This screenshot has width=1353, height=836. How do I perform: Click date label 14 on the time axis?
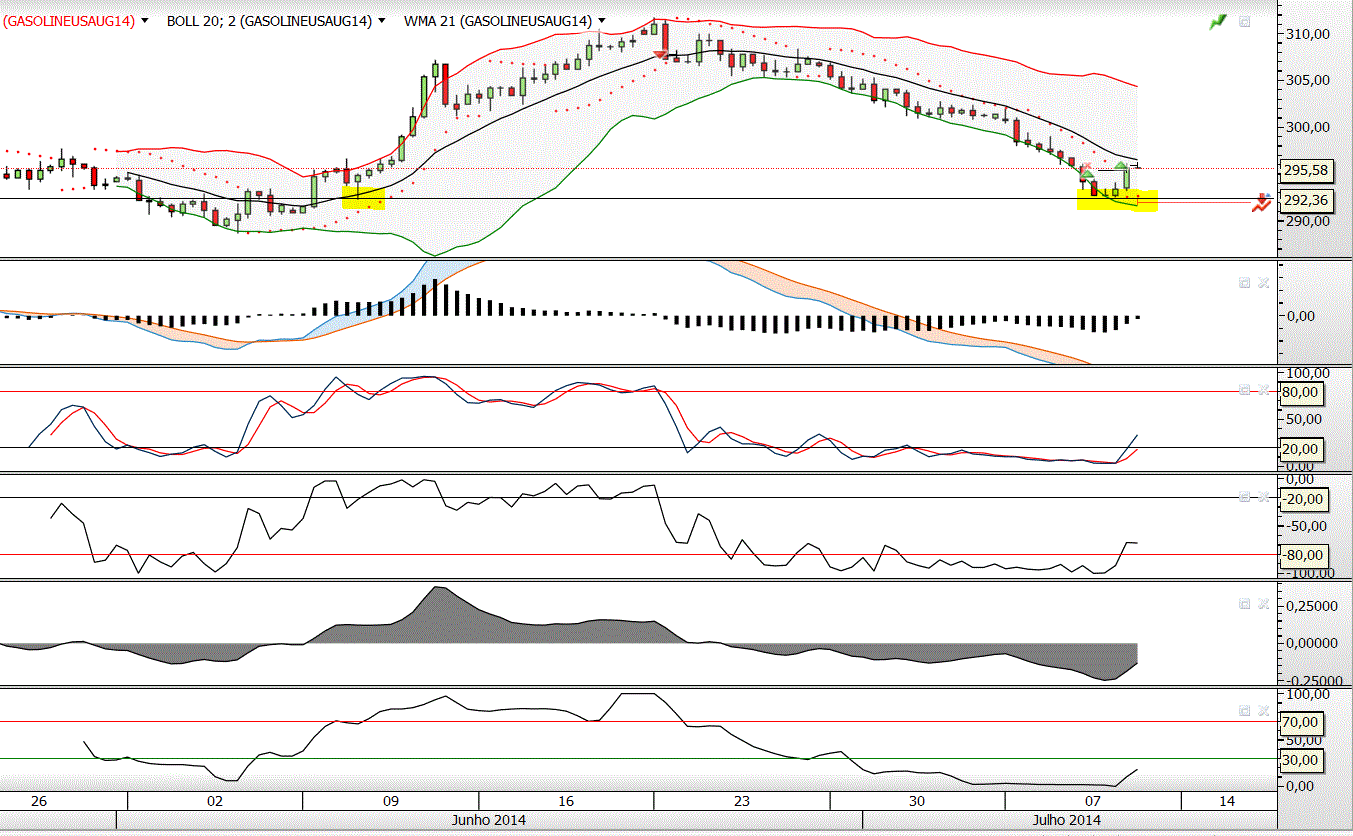click(1227, 801)
